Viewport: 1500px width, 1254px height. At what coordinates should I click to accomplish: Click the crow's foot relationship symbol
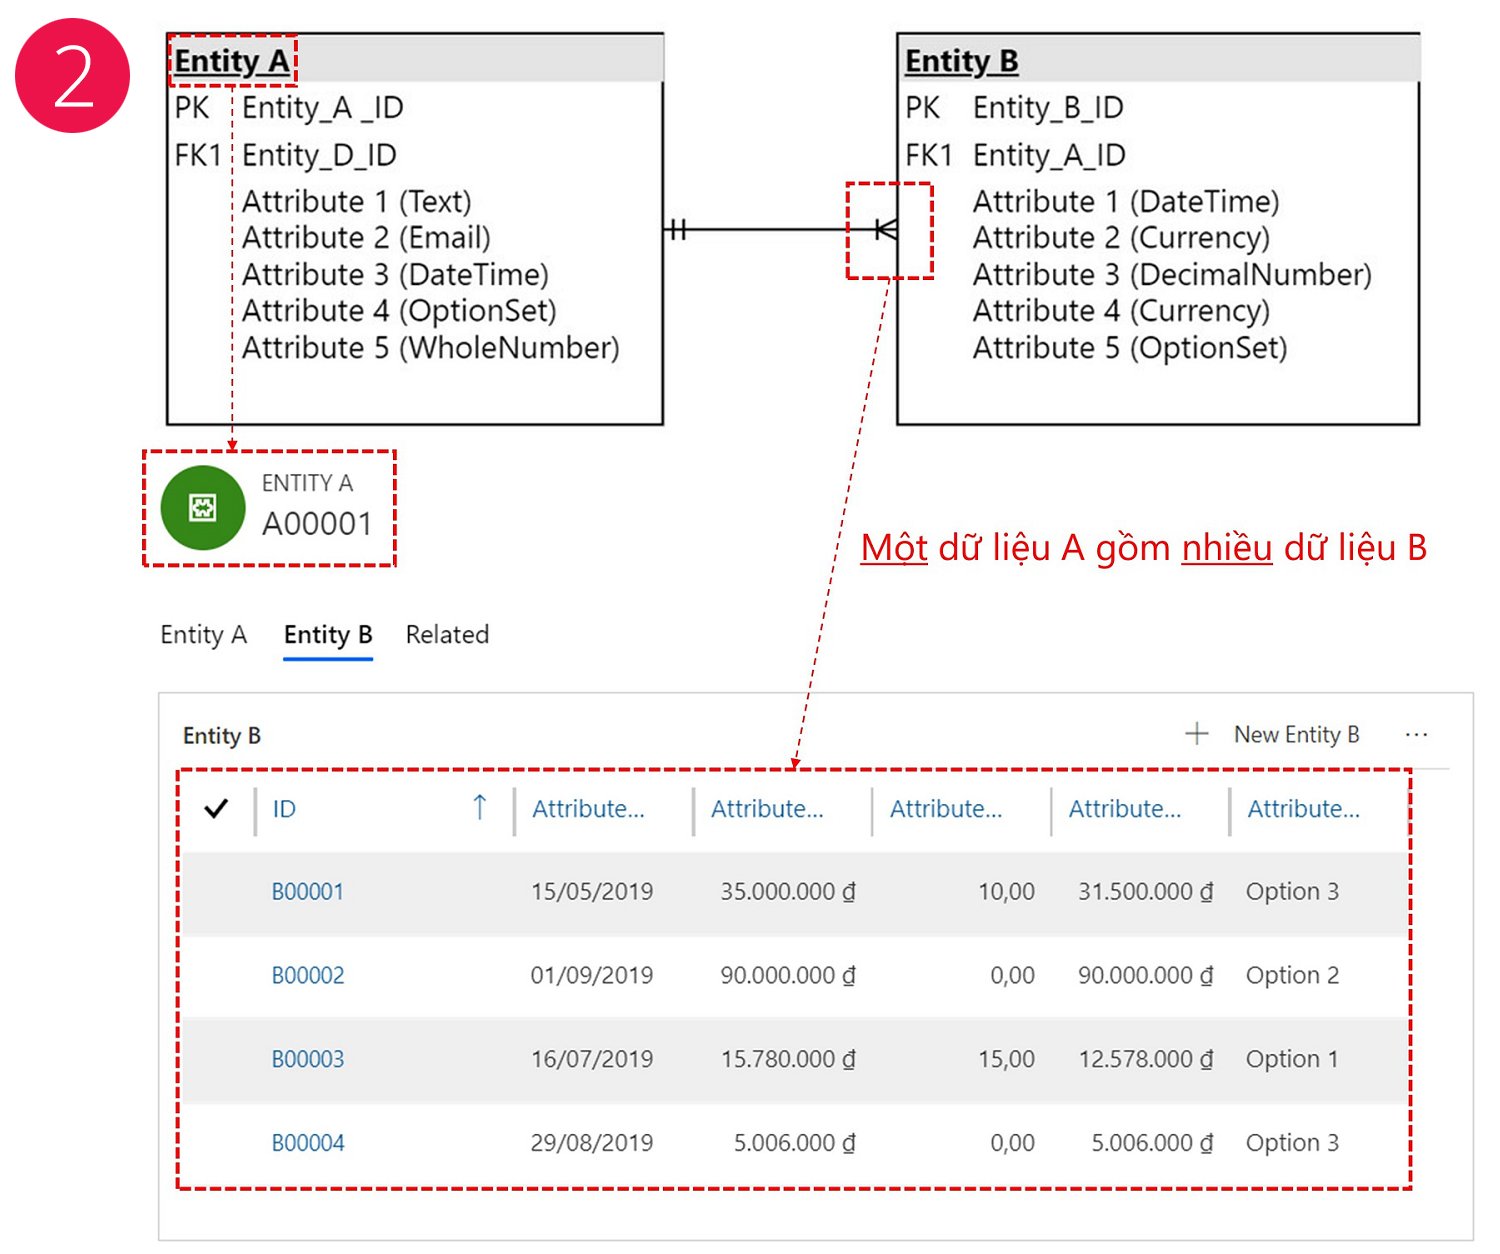click(886, 230)
